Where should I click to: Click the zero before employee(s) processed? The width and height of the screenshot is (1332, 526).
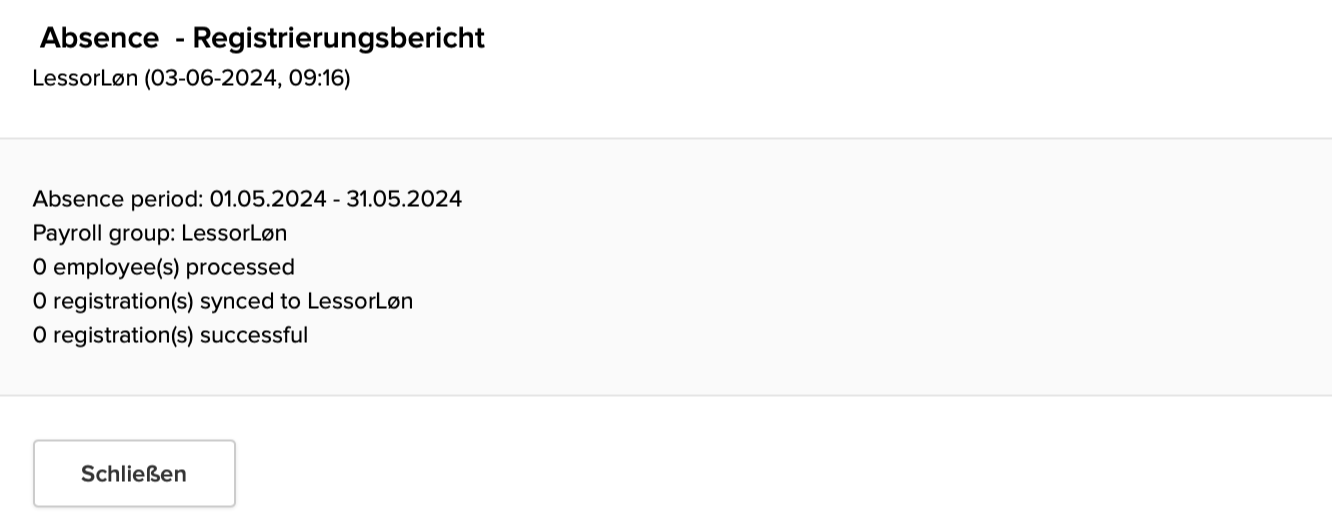coord(39,267)
